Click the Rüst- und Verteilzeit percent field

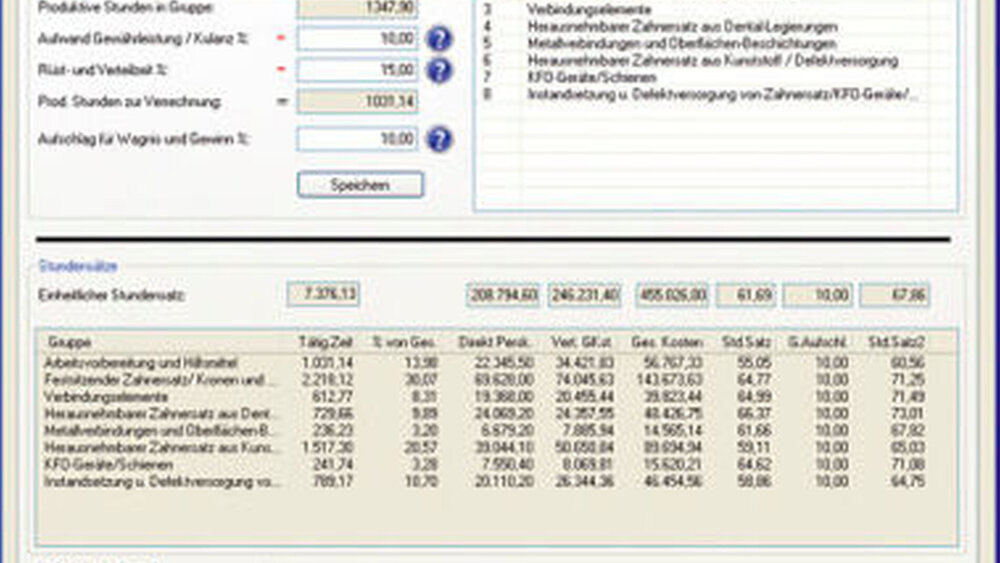[357, 70]
